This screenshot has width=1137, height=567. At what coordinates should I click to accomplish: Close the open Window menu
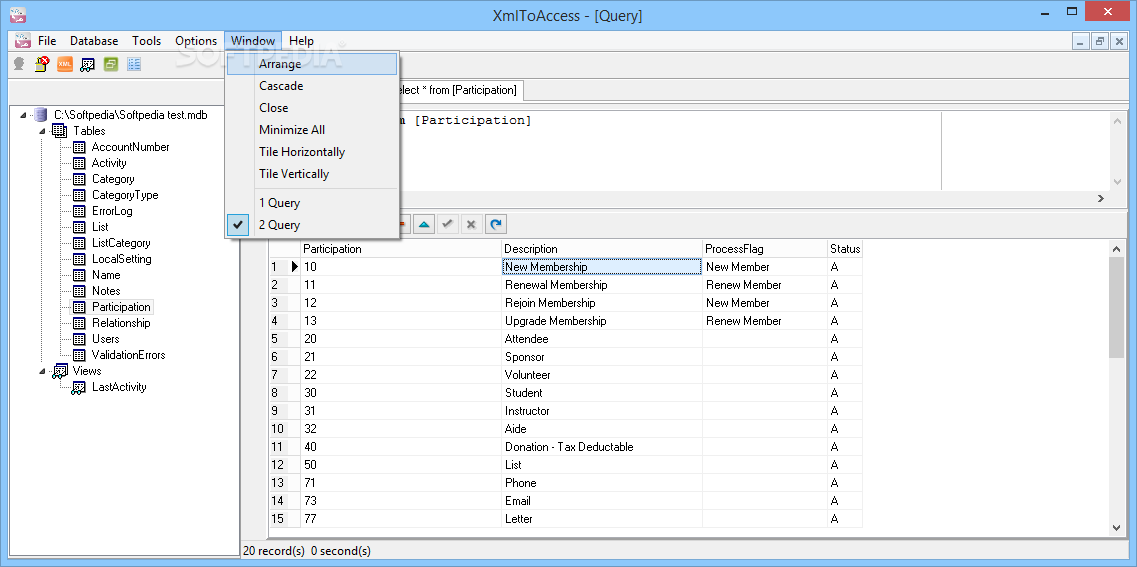click(x=253, y=41)
